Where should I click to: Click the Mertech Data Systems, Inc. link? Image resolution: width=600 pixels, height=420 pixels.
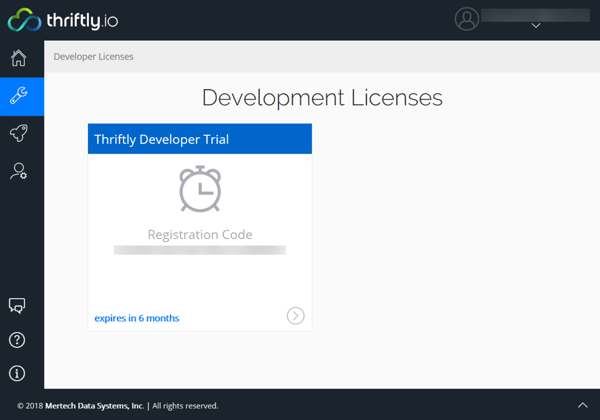click(95, 406)
